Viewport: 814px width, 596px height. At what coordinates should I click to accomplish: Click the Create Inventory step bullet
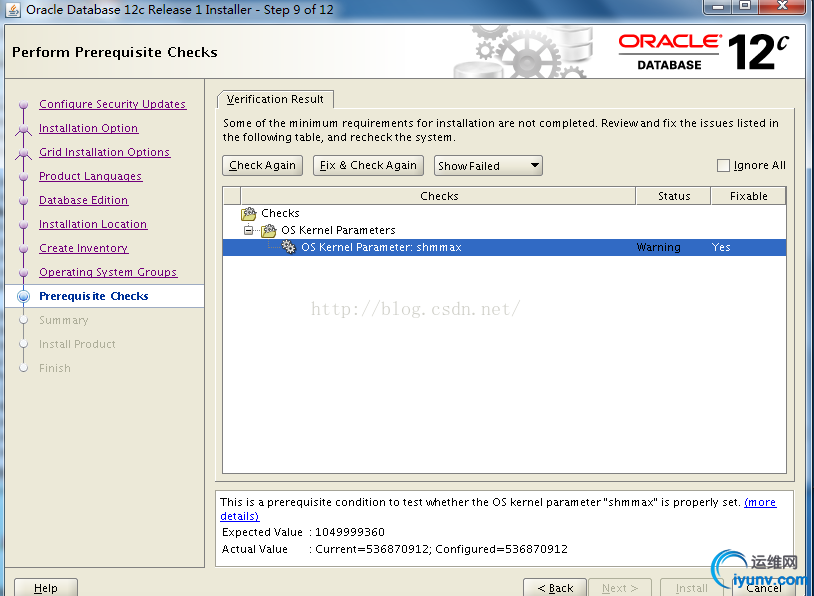pyautogui.click(x=23, y=248)
